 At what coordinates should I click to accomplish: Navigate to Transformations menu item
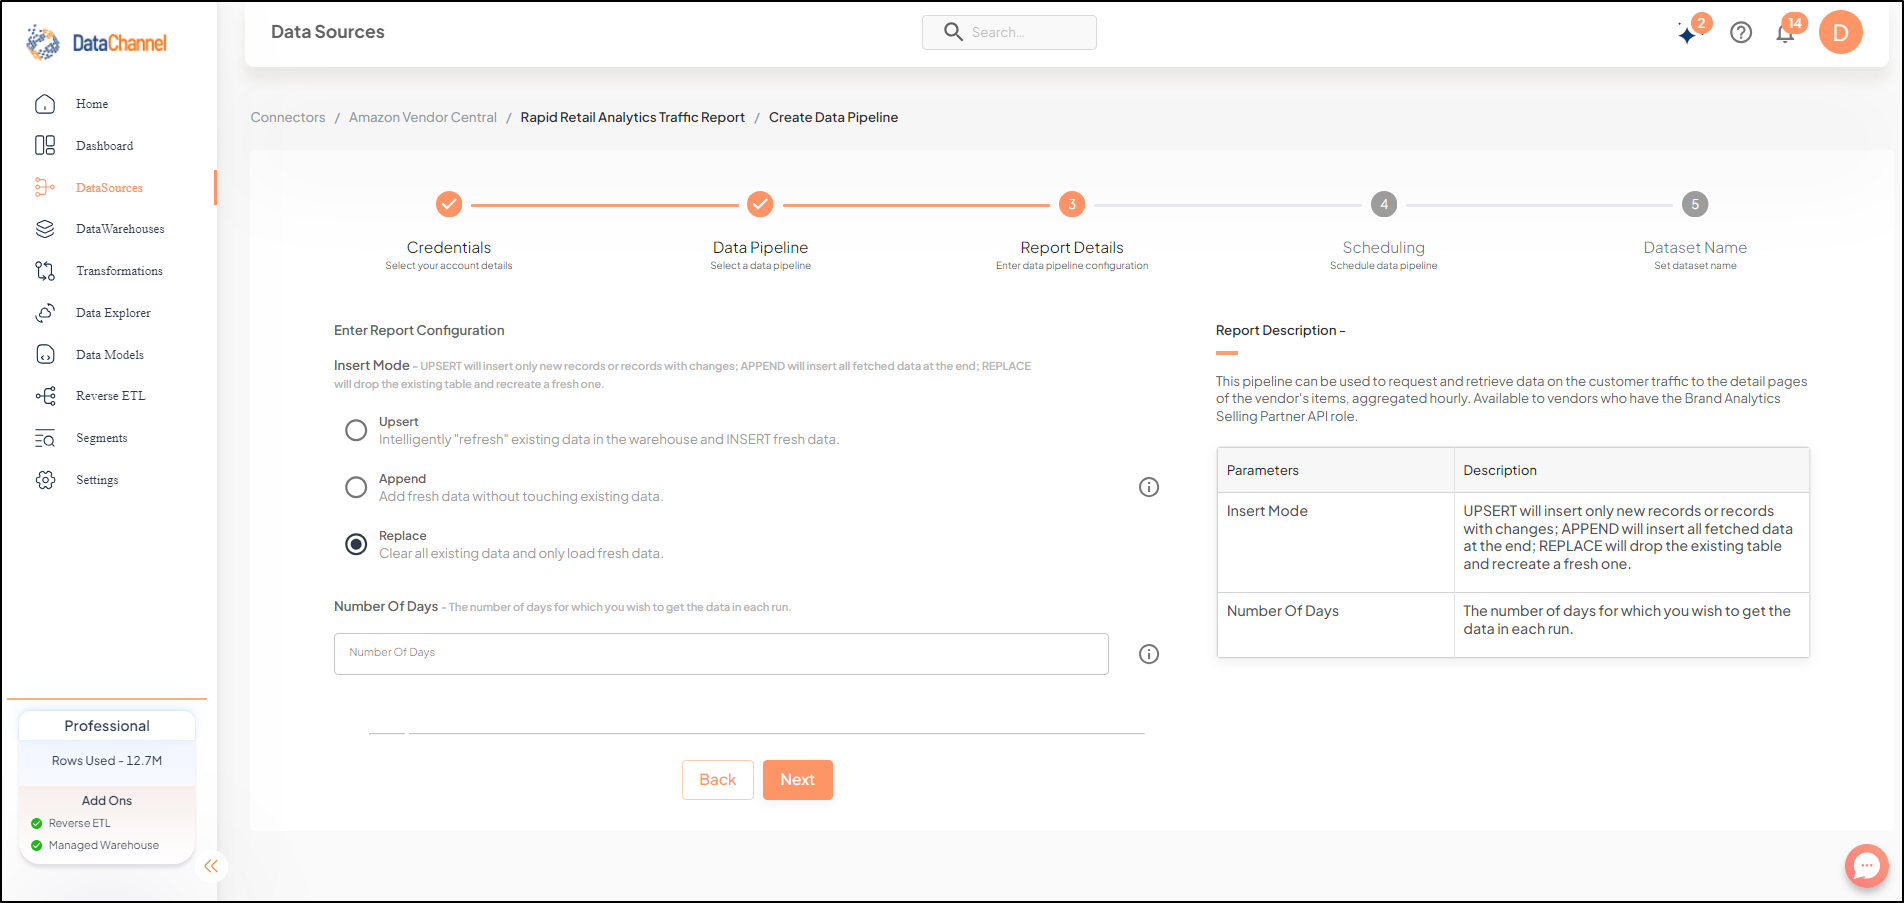(x=119, y=271)
